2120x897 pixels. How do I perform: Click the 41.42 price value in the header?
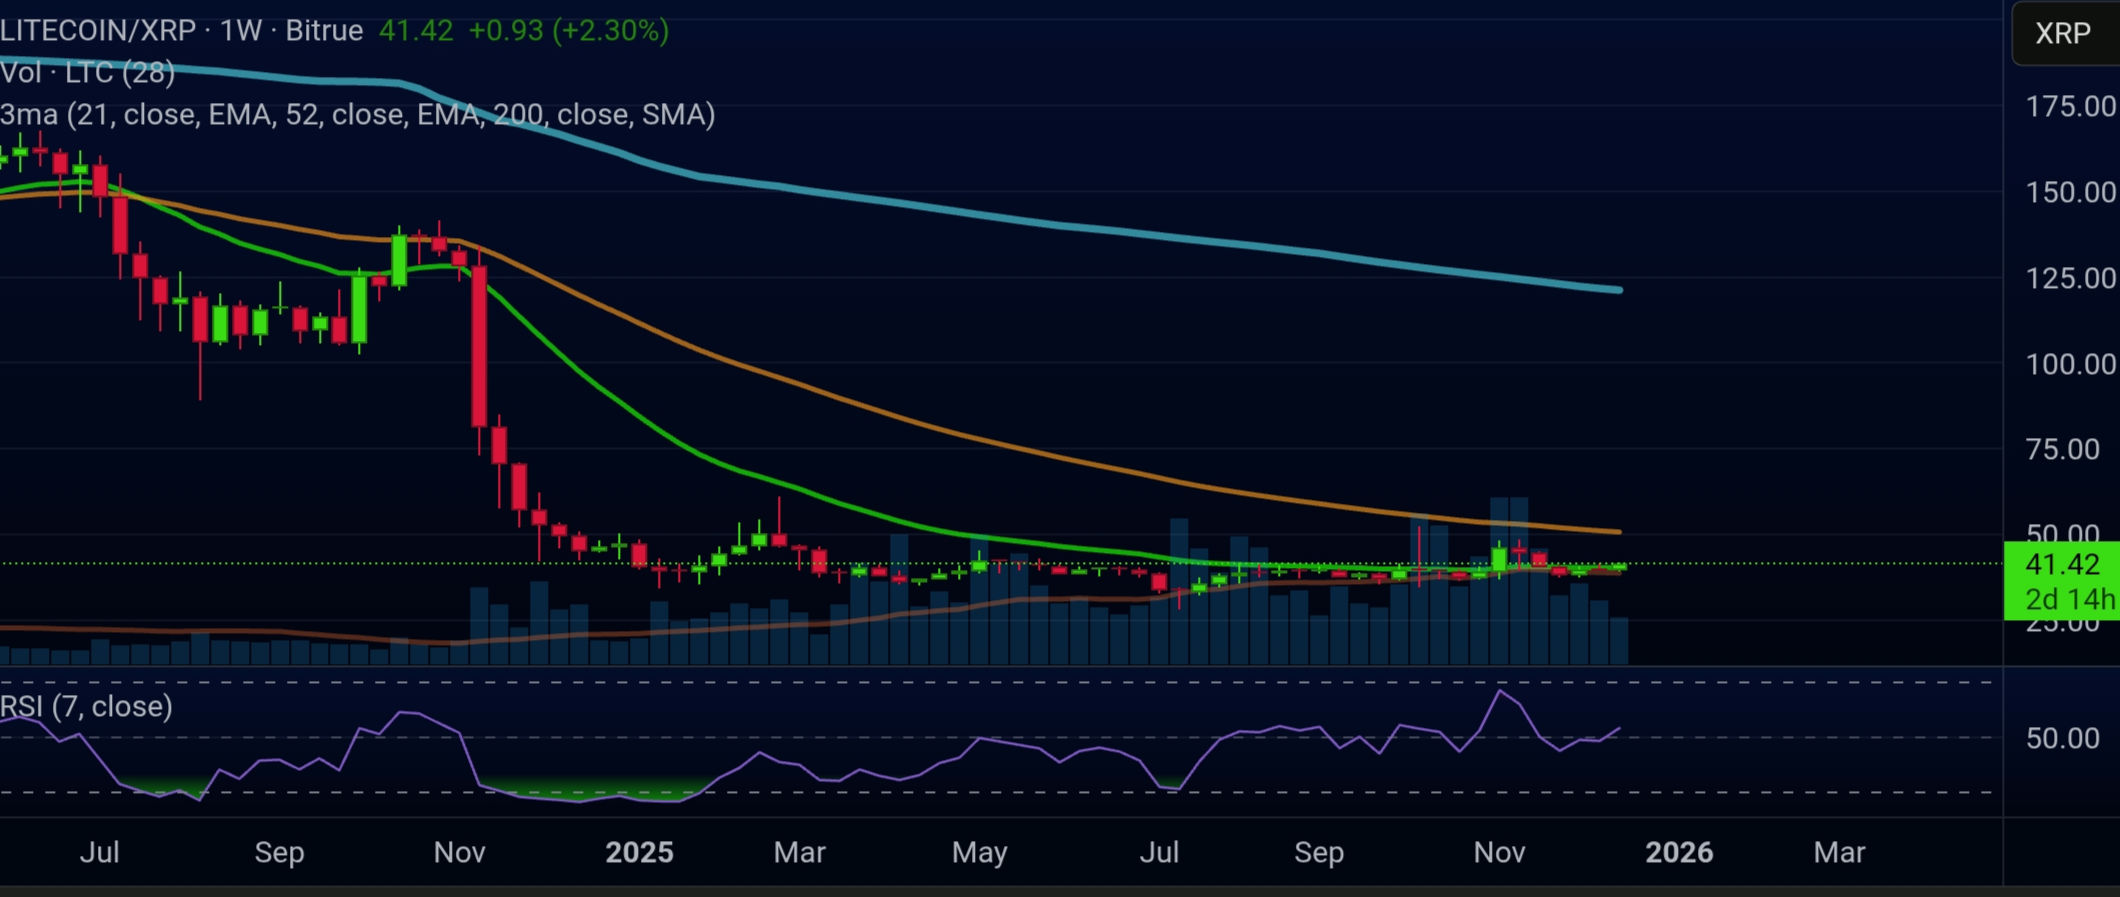(416, 30)
